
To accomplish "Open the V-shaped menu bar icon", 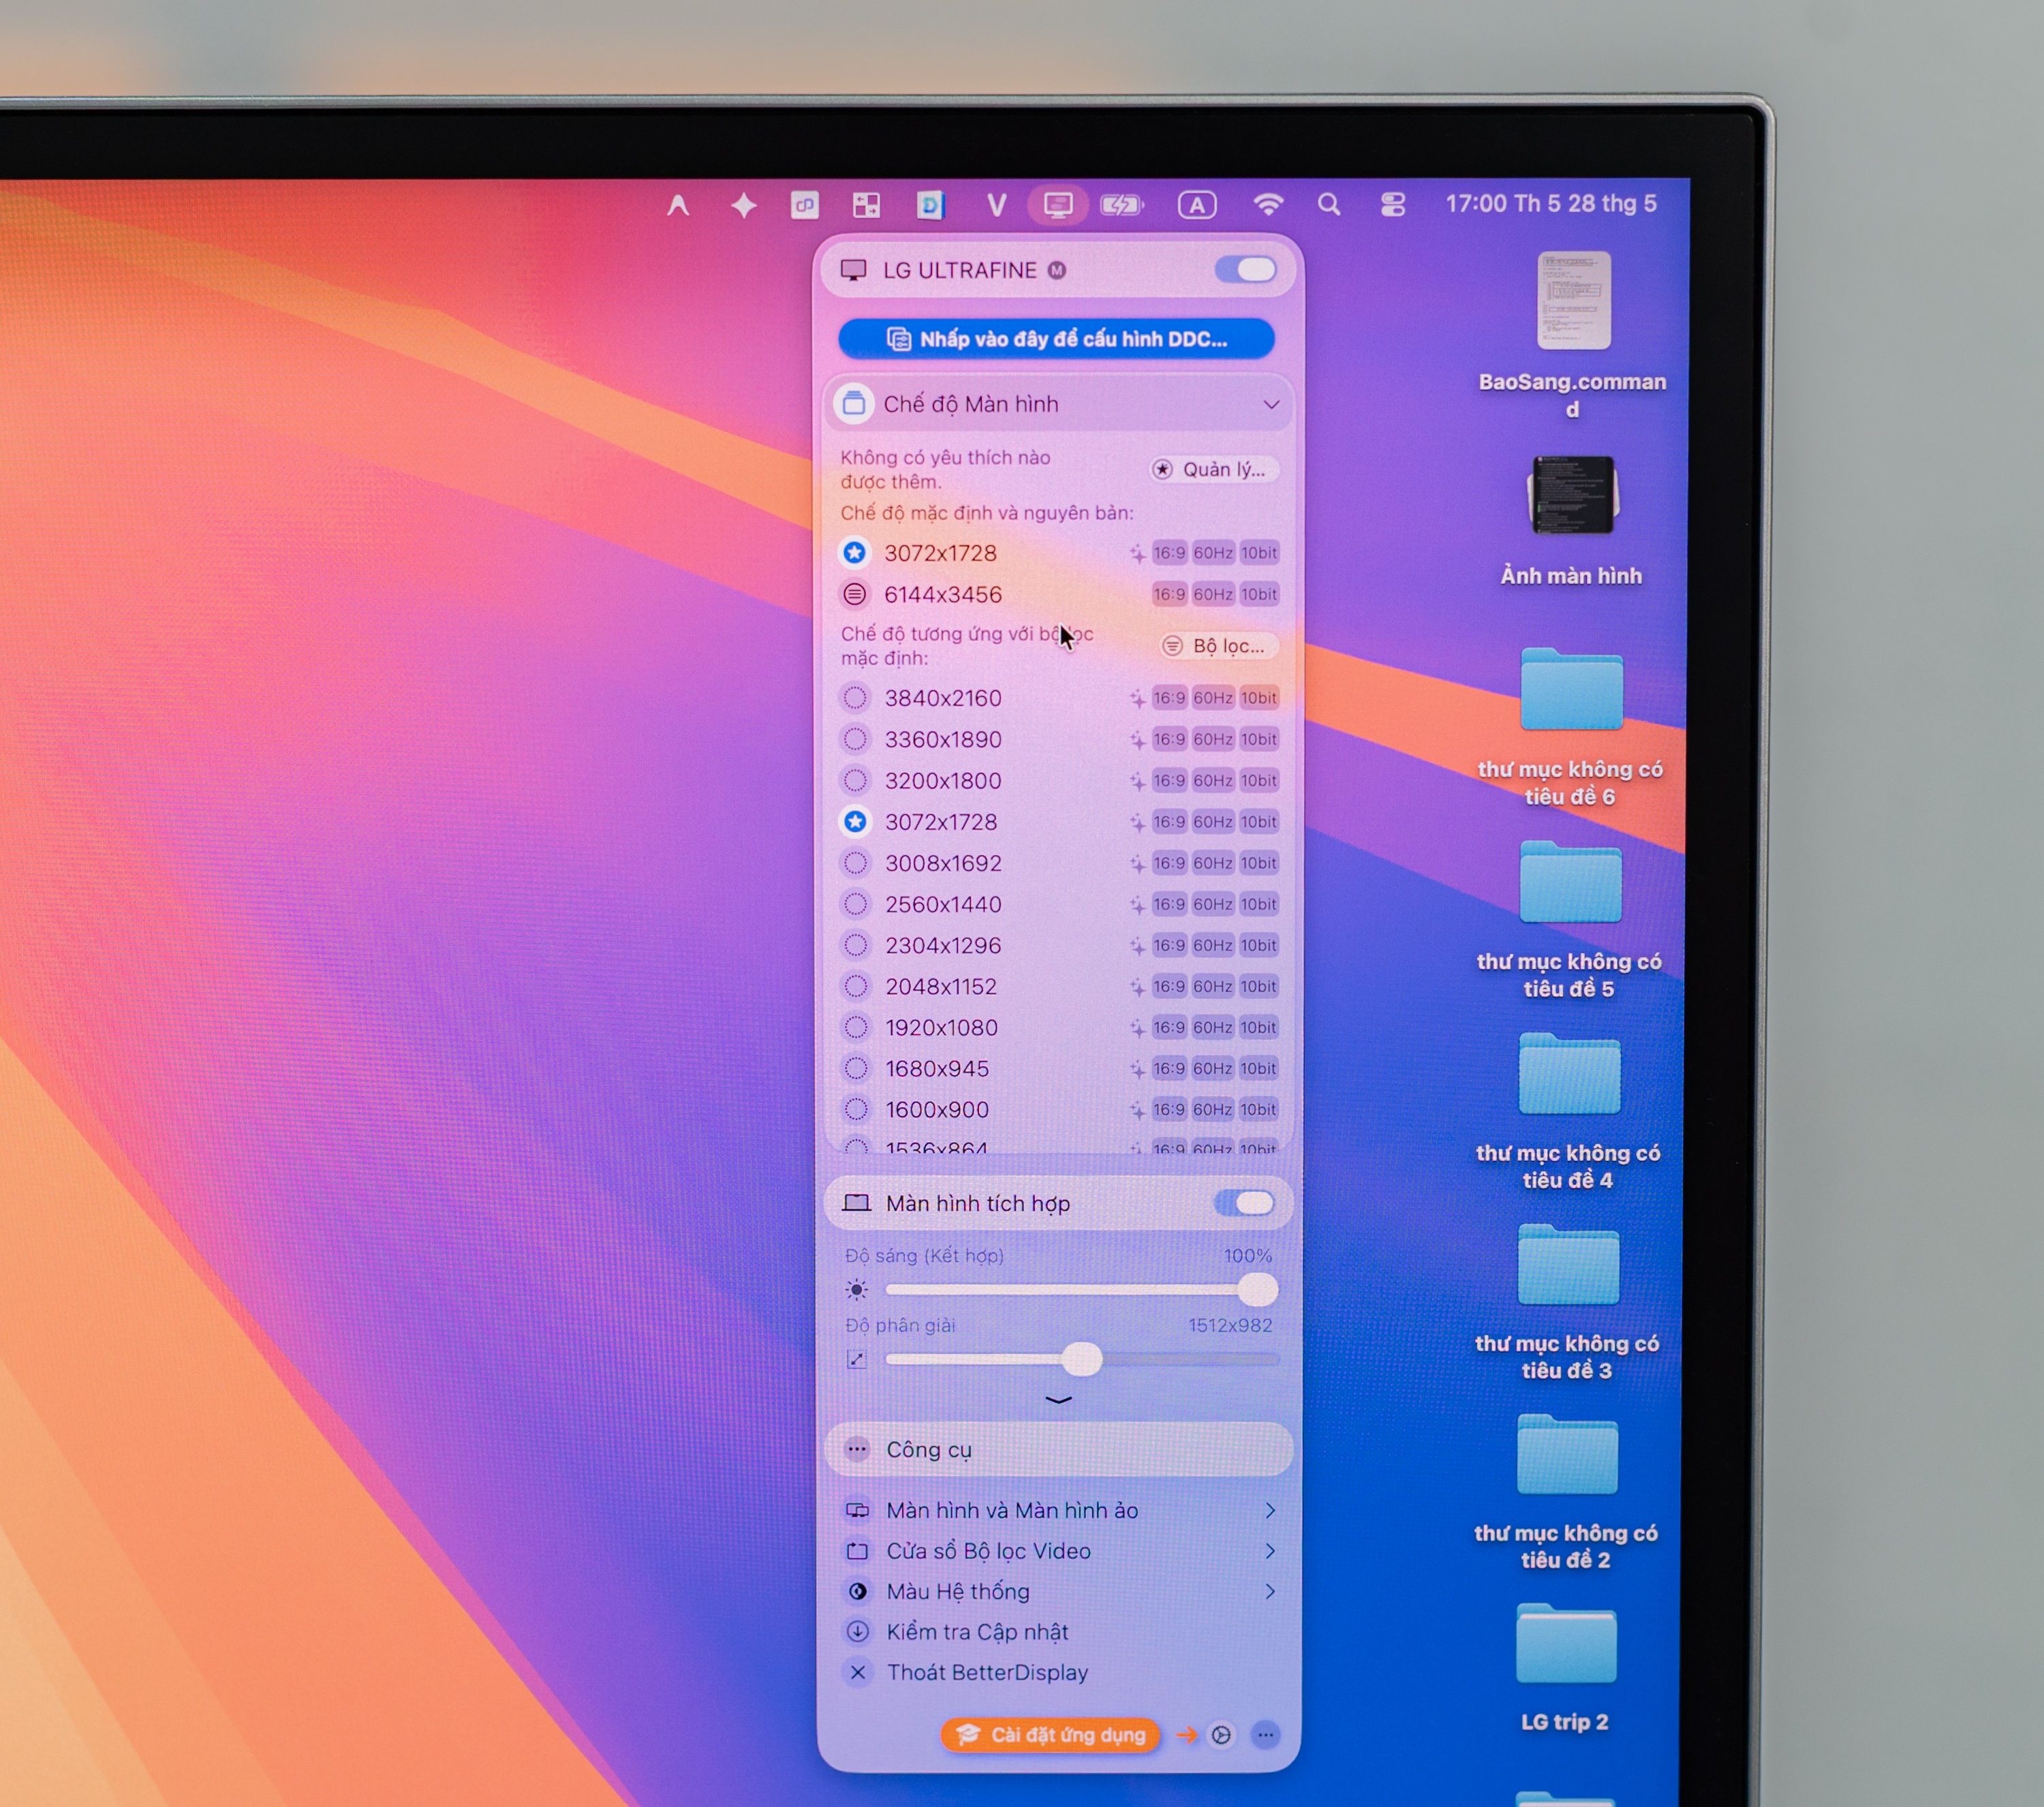I will click(x=996, y=205).
